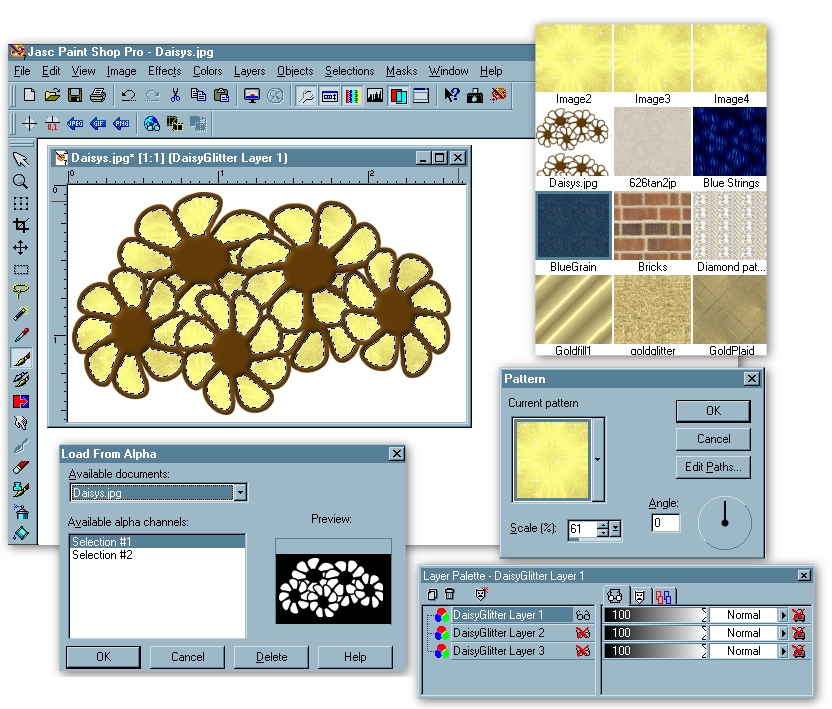
Task: Click the GIF export icon
Action: [x=98, y=124]
